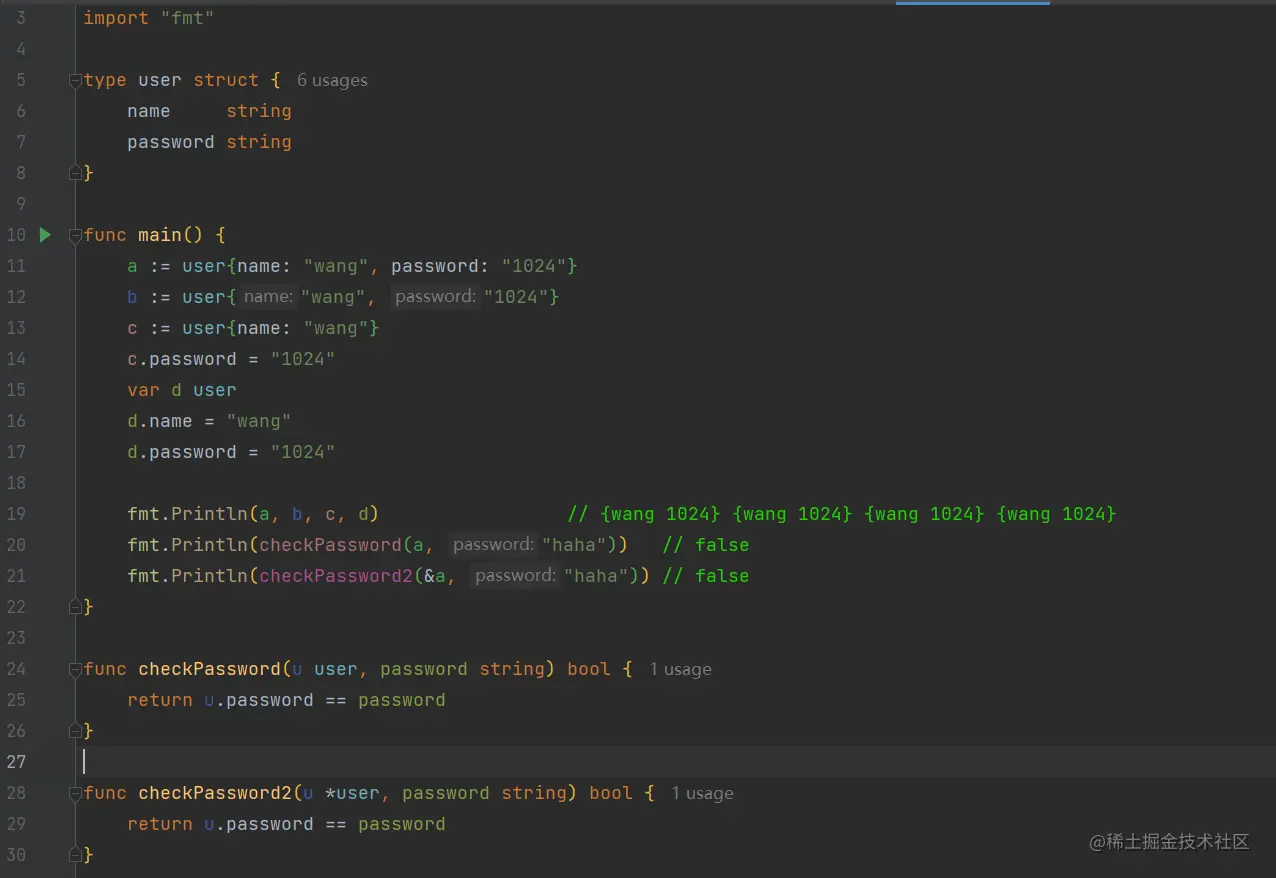Viewport: 1276px width, 878px height.
Task: Click 'user{name: "wang"}' on line 13
Action: [281, 328]
